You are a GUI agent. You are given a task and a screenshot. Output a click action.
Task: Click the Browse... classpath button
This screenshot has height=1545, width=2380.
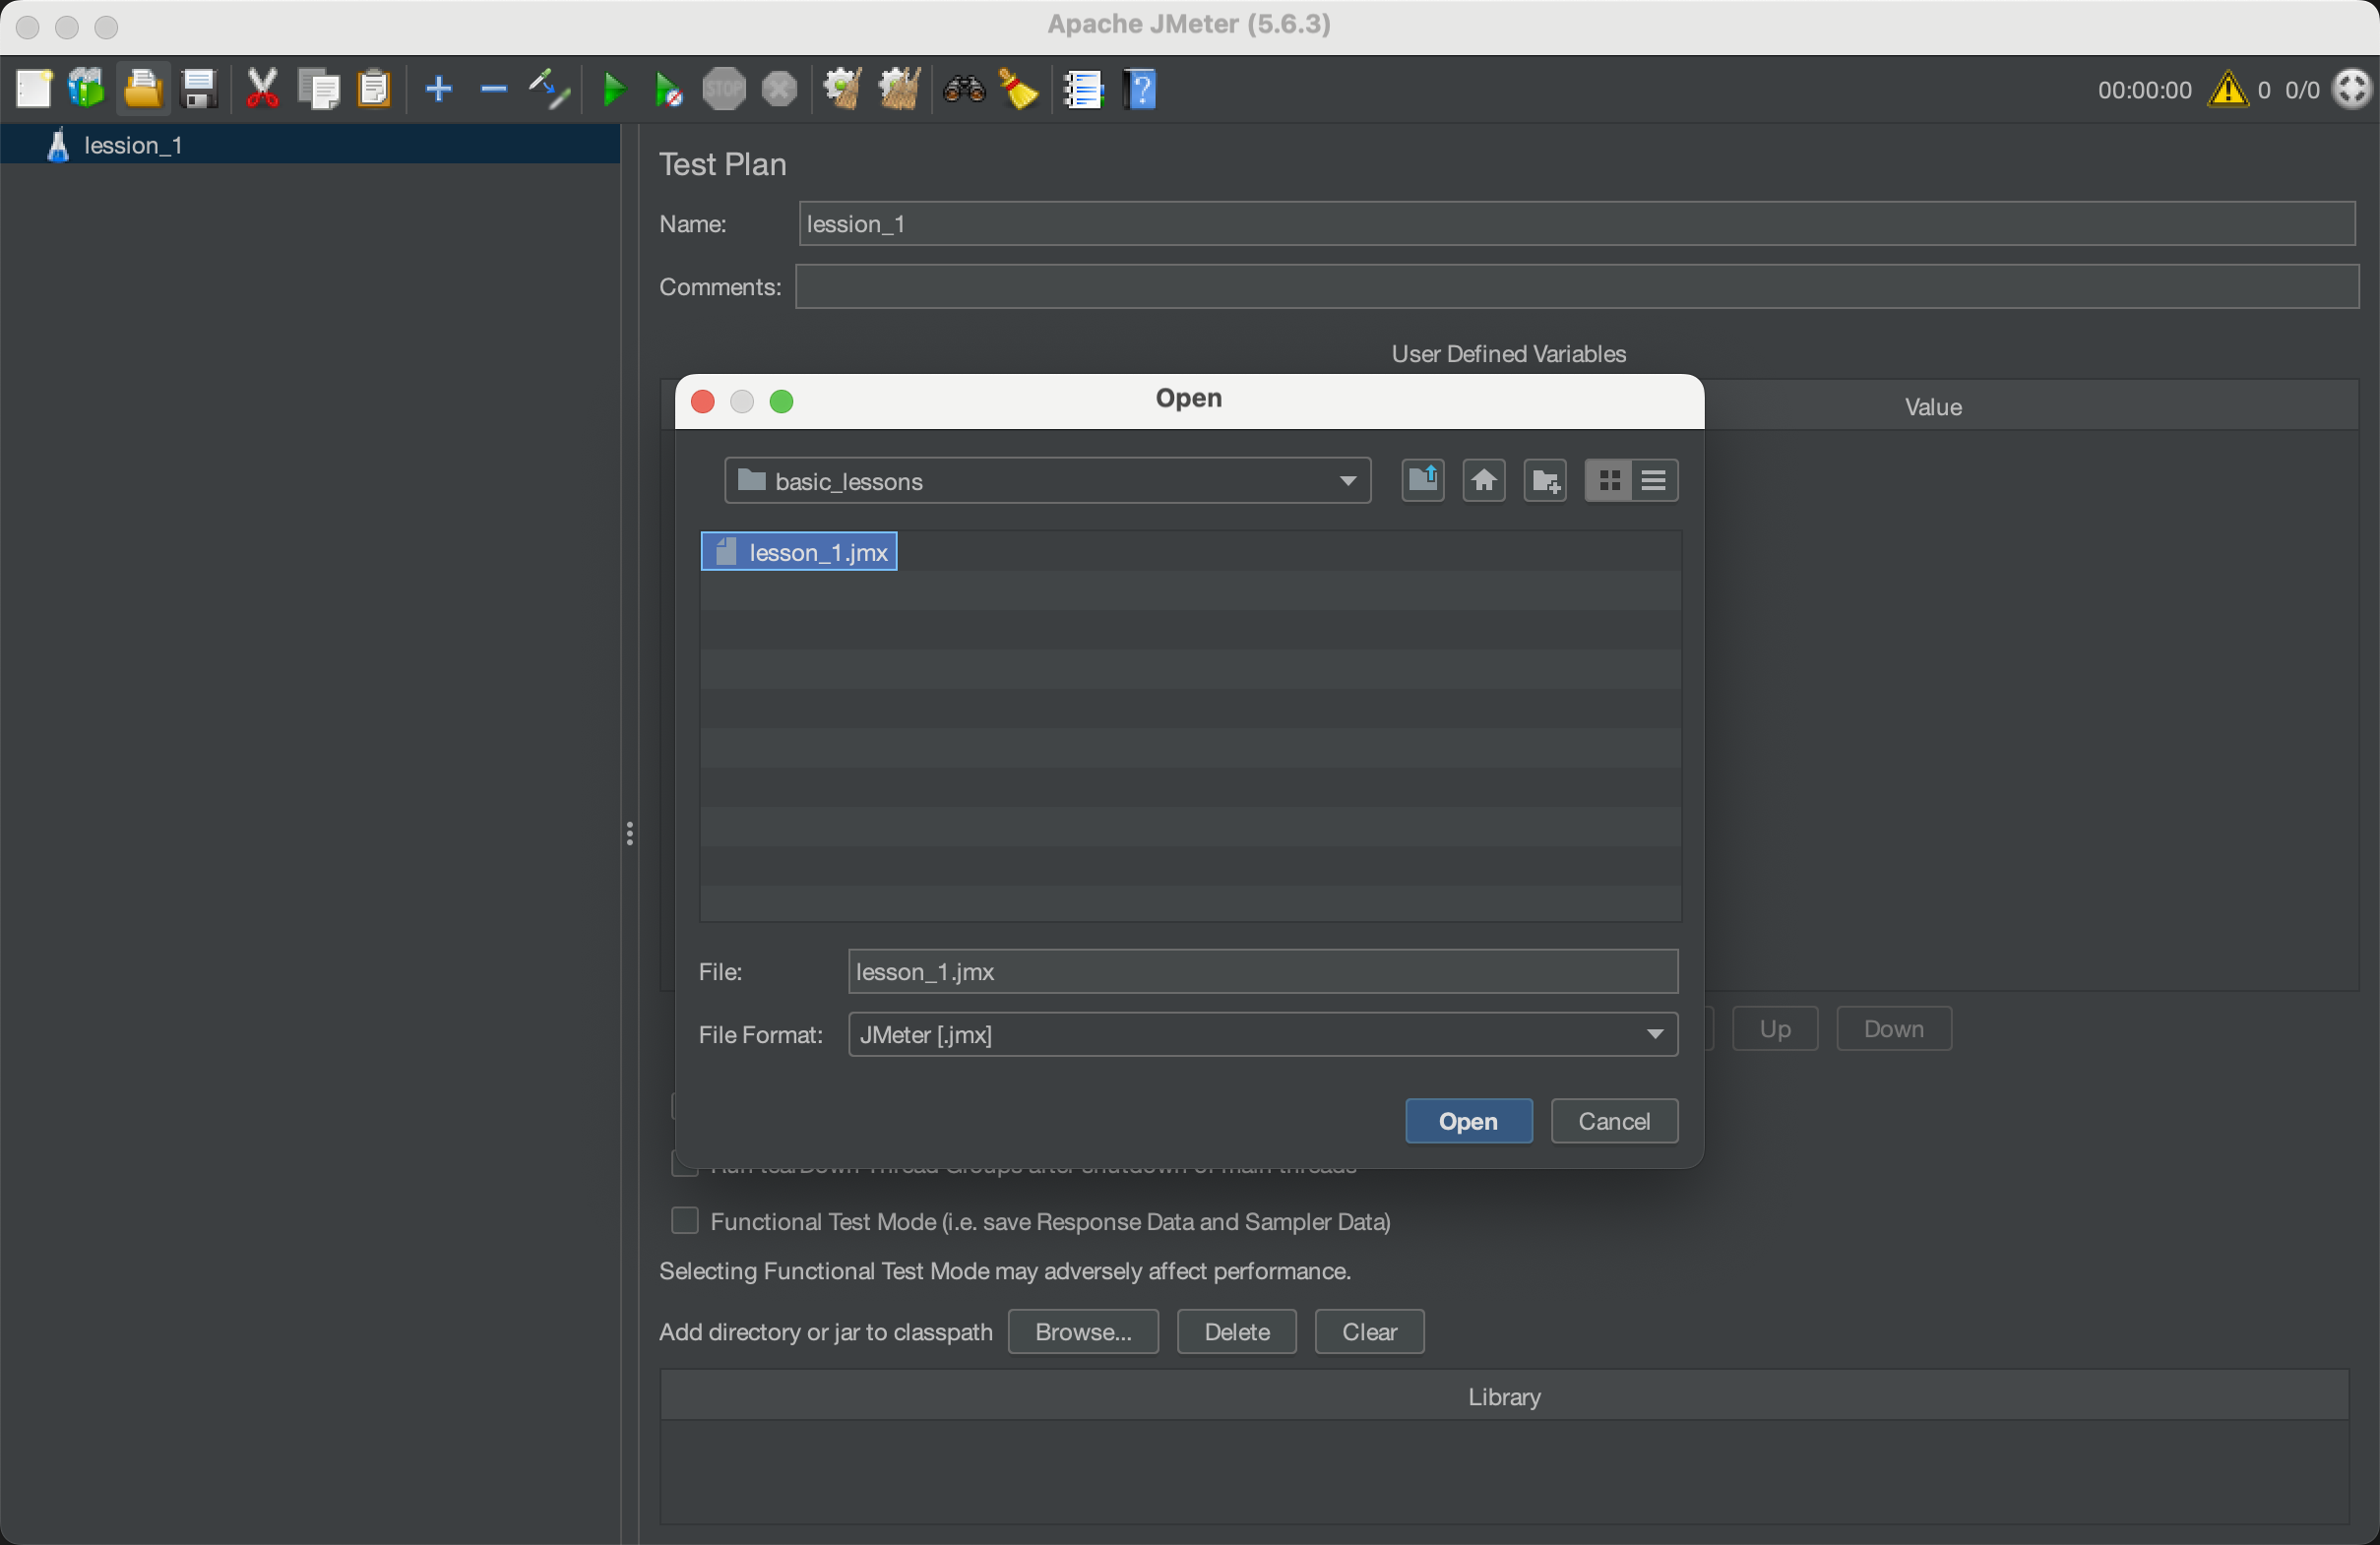pyautogui.click(x=1083, y=1332)
